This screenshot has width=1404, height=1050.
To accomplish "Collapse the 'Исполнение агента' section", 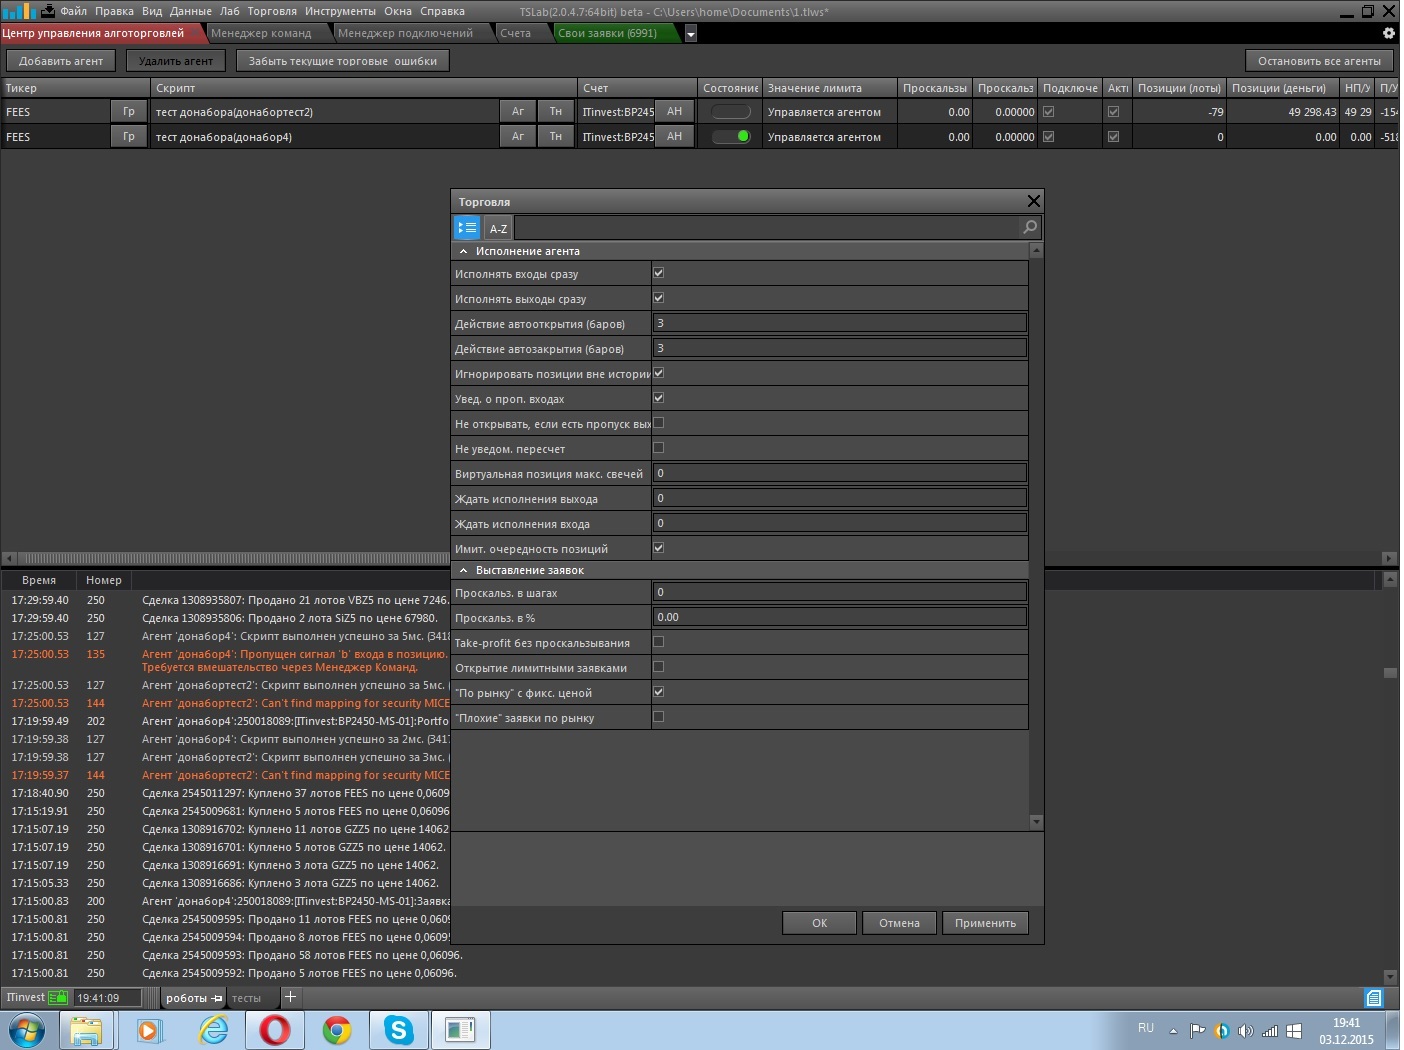I will pos(463,251).
